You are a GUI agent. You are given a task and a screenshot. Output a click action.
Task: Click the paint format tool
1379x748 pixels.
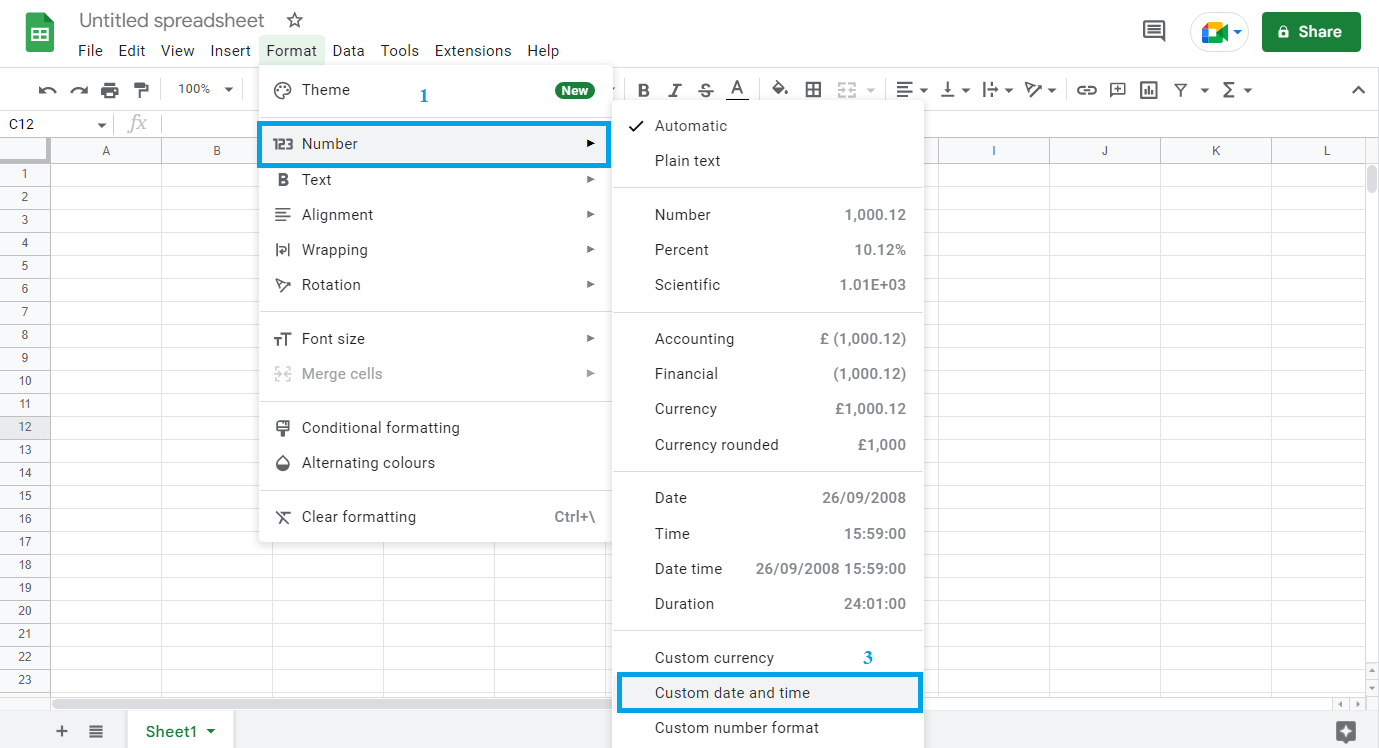point(142,89)
